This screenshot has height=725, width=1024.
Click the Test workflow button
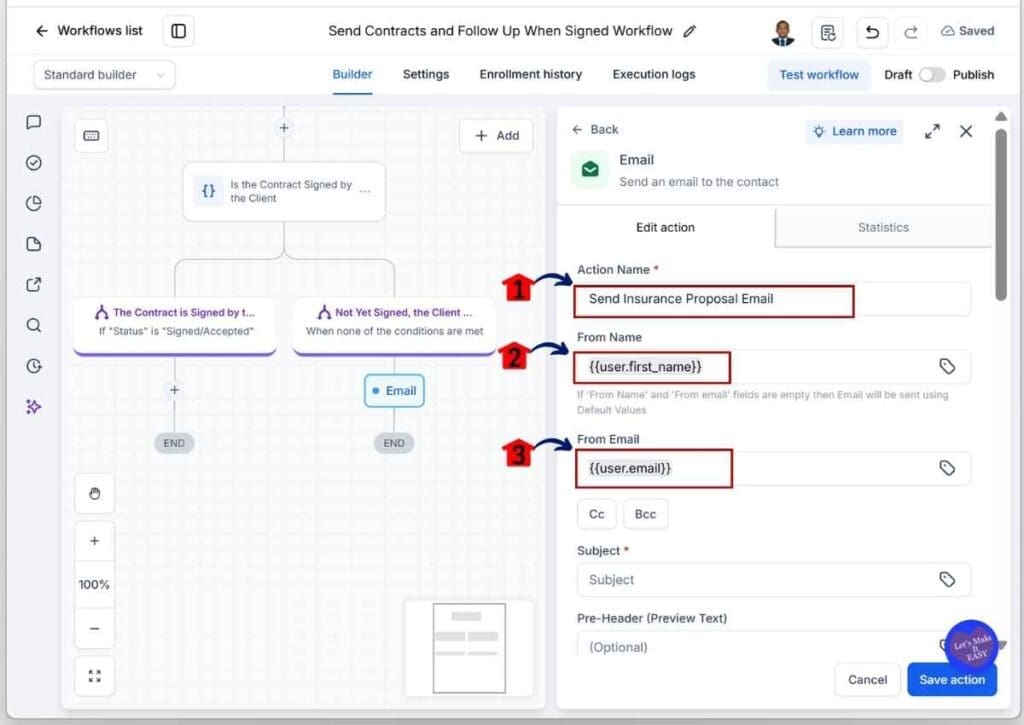click(819, 74)
